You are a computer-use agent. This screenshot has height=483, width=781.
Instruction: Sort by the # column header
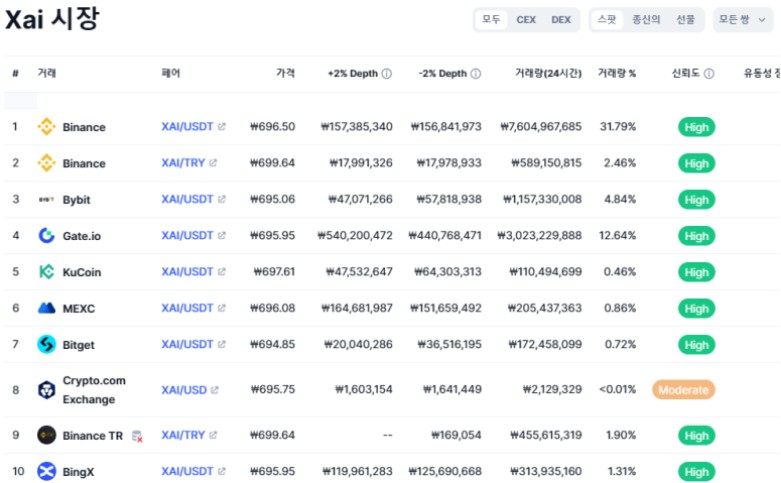pos(15,73)
